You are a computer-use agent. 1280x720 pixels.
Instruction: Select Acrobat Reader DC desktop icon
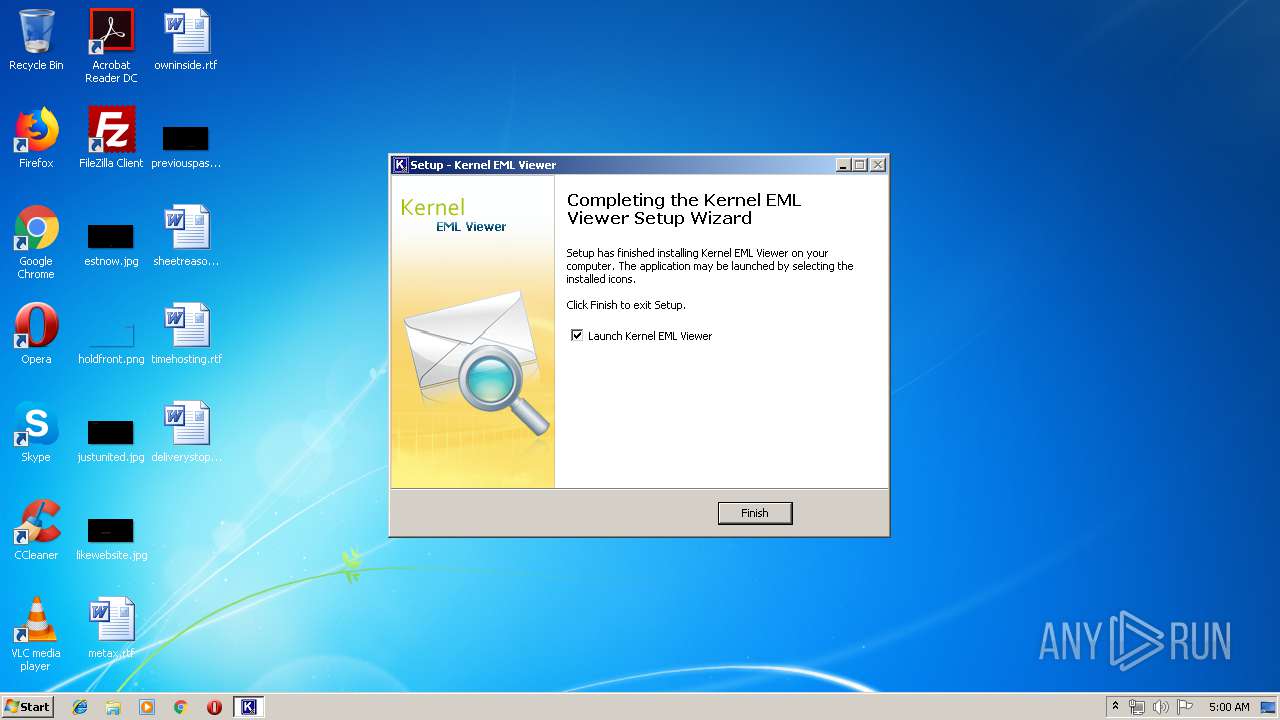[x=111, y=46]
